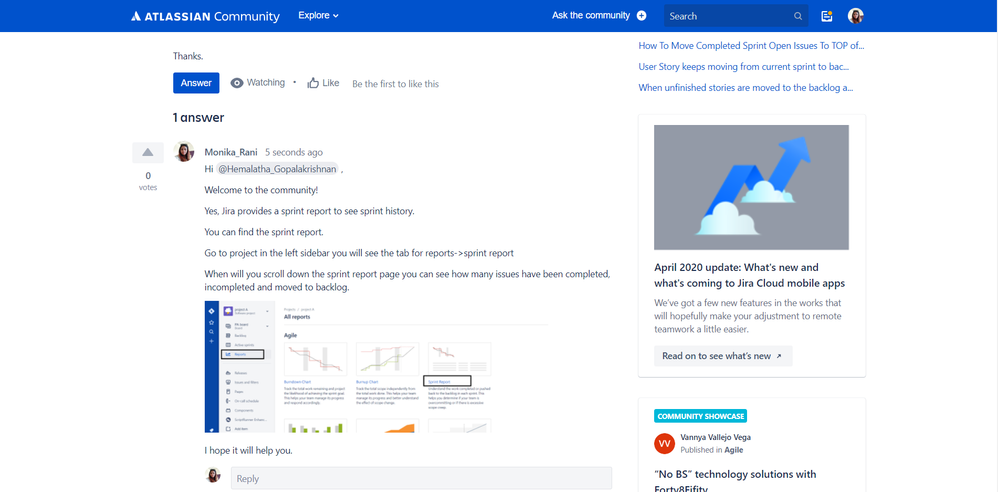Open the blue arrow clouds article image
The image size is (998, 492).
click(x=751, y=187)
